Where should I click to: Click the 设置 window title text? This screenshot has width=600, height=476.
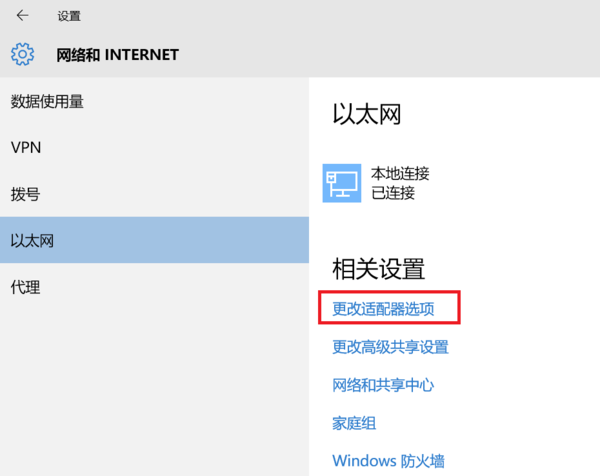[x=69, y=17]
